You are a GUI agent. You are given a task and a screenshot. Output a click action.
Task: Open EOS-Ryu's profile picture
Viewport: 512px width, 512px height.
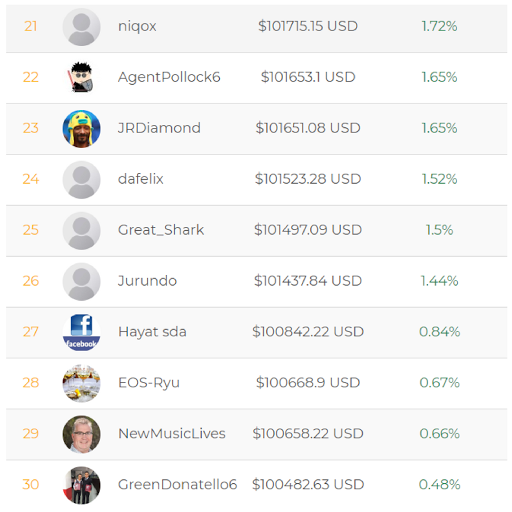click(x=81, y=383)
